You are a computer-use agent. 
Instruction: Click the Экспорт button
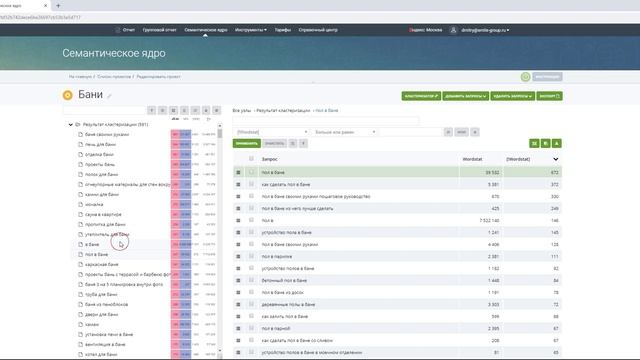coord(549,96)
